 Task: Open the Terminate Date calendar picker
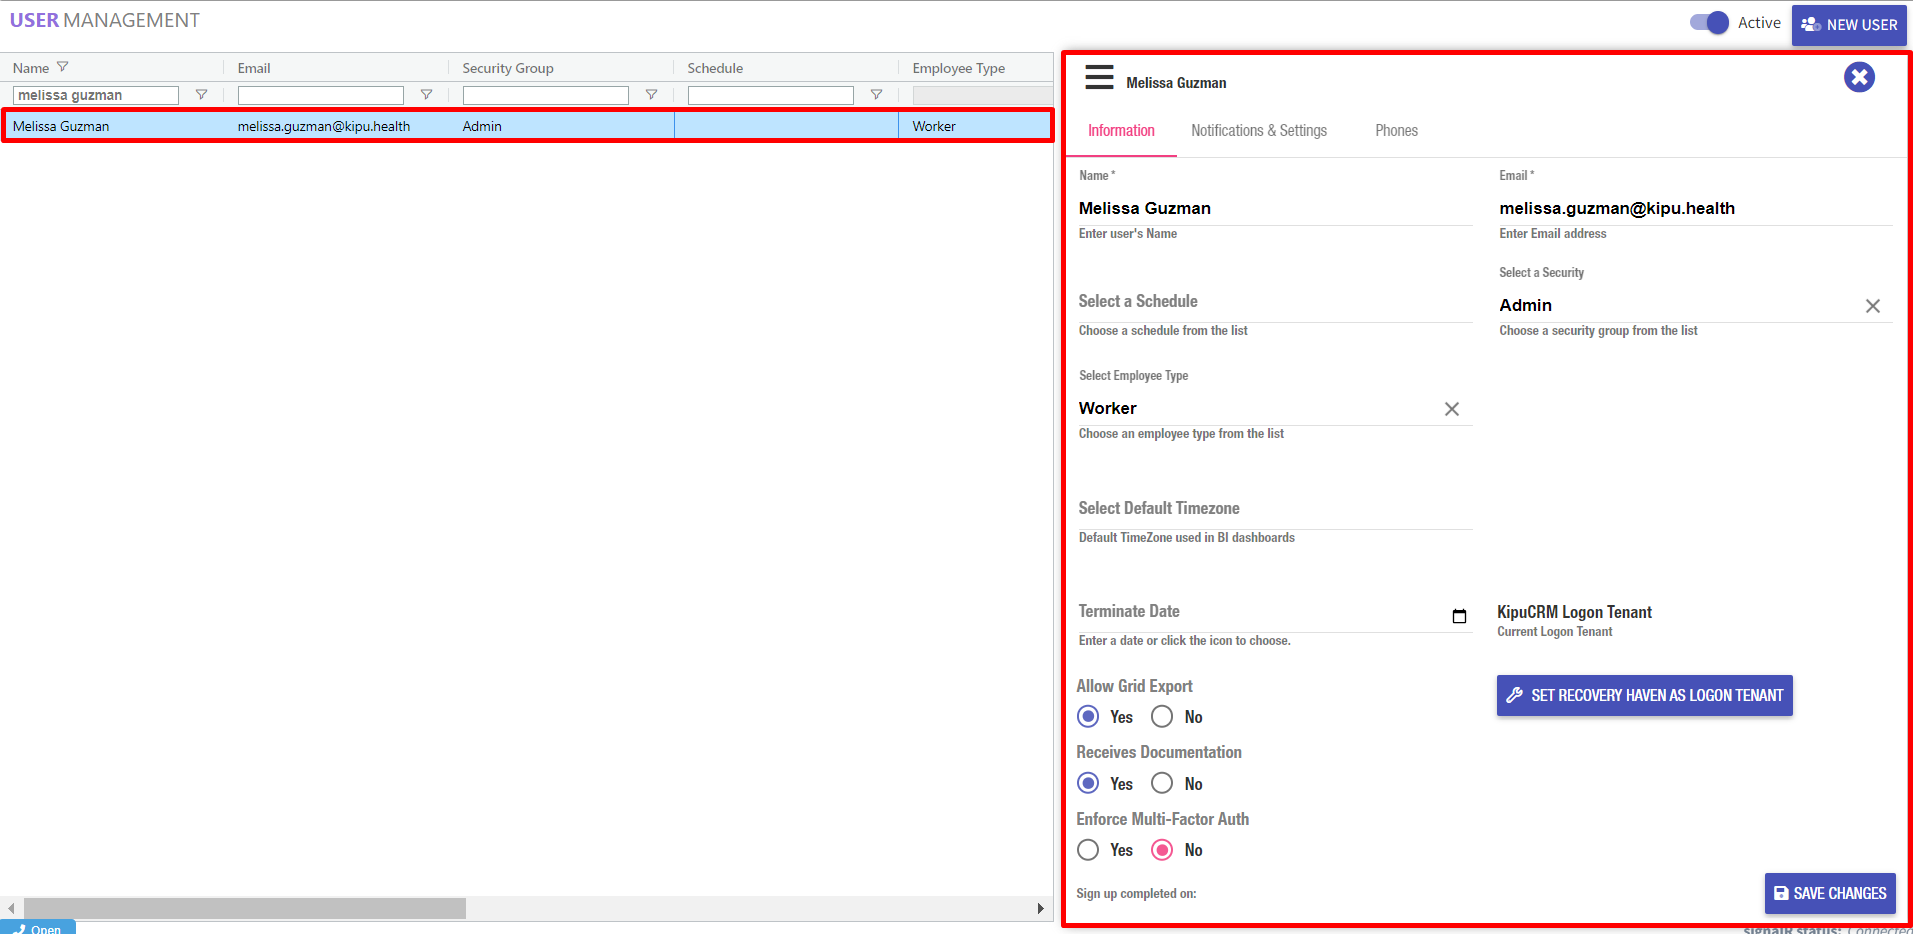pos(1459,616)
